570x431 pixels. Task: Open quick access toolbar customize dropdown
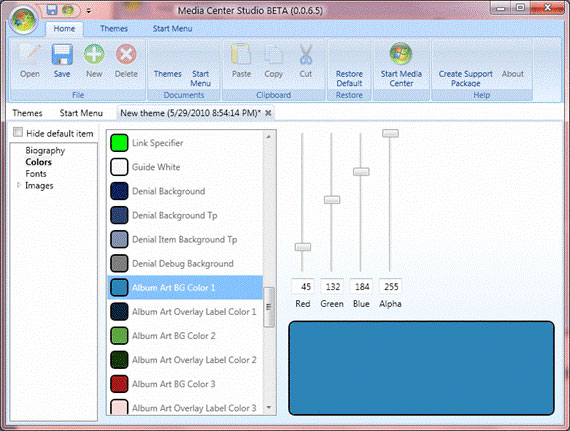(89, 11)
